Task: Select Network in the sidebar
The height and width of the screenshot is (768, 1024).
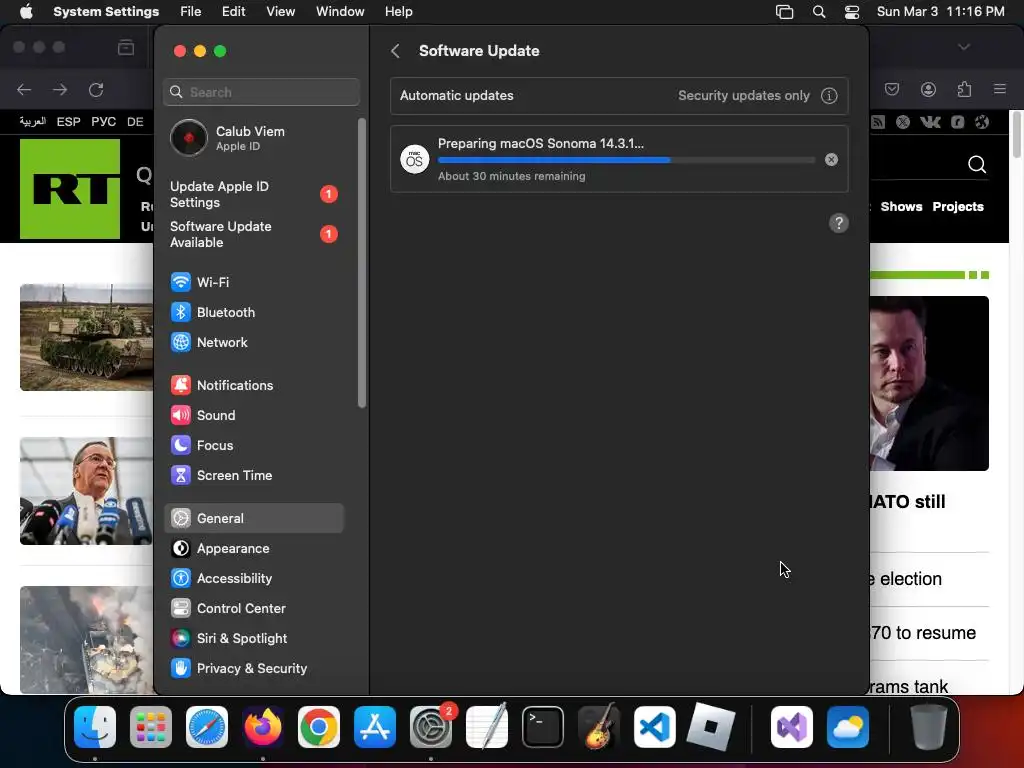Action: coord(253,342)
